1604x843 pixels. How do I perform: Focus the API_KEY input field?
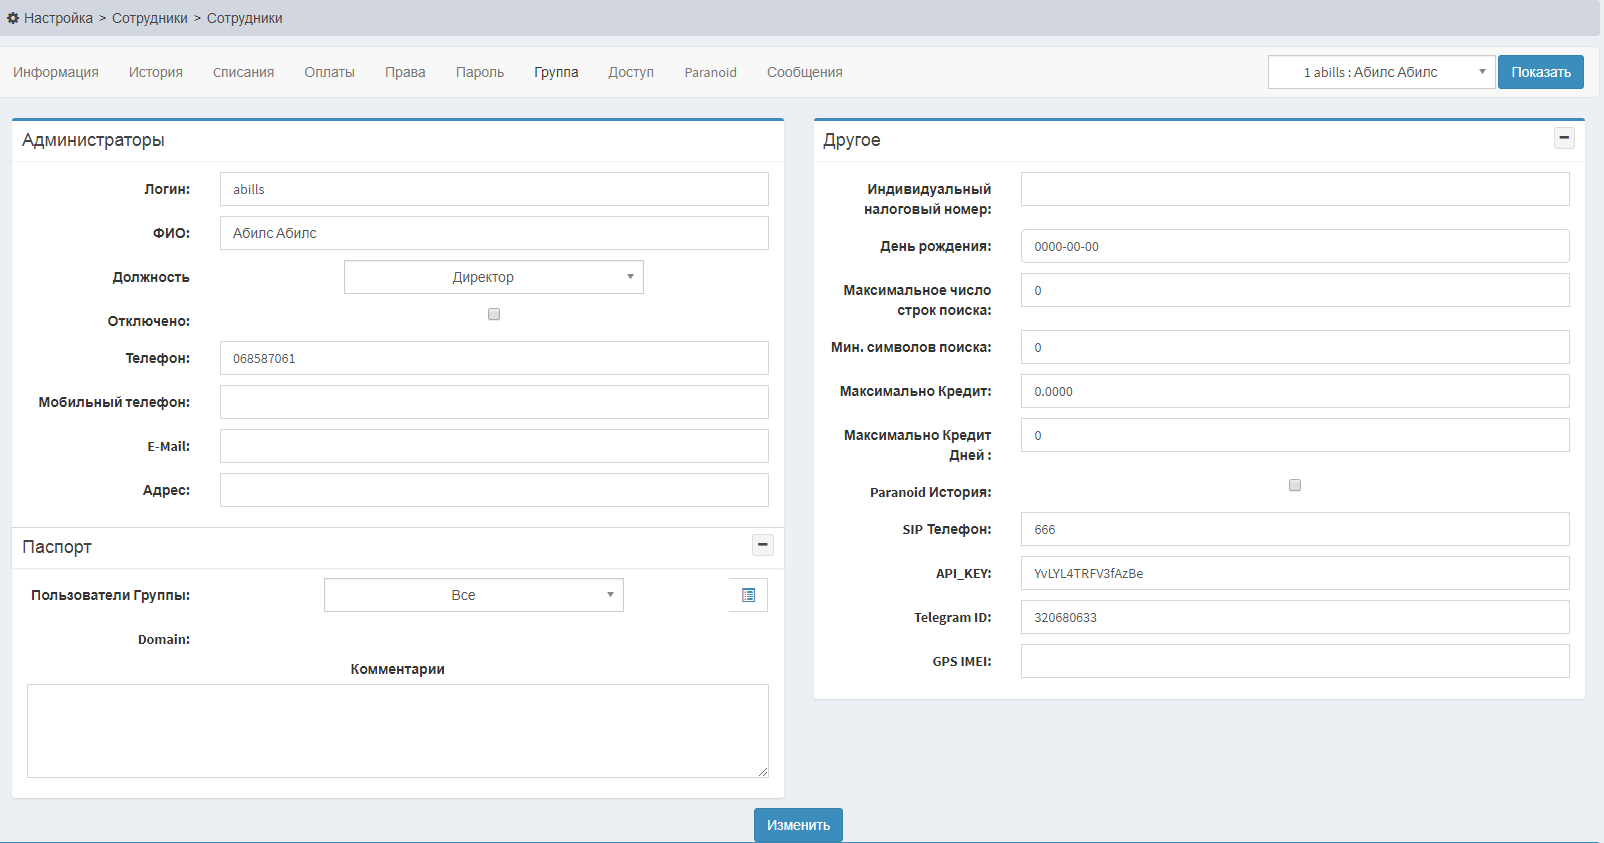pos(1295,573)
